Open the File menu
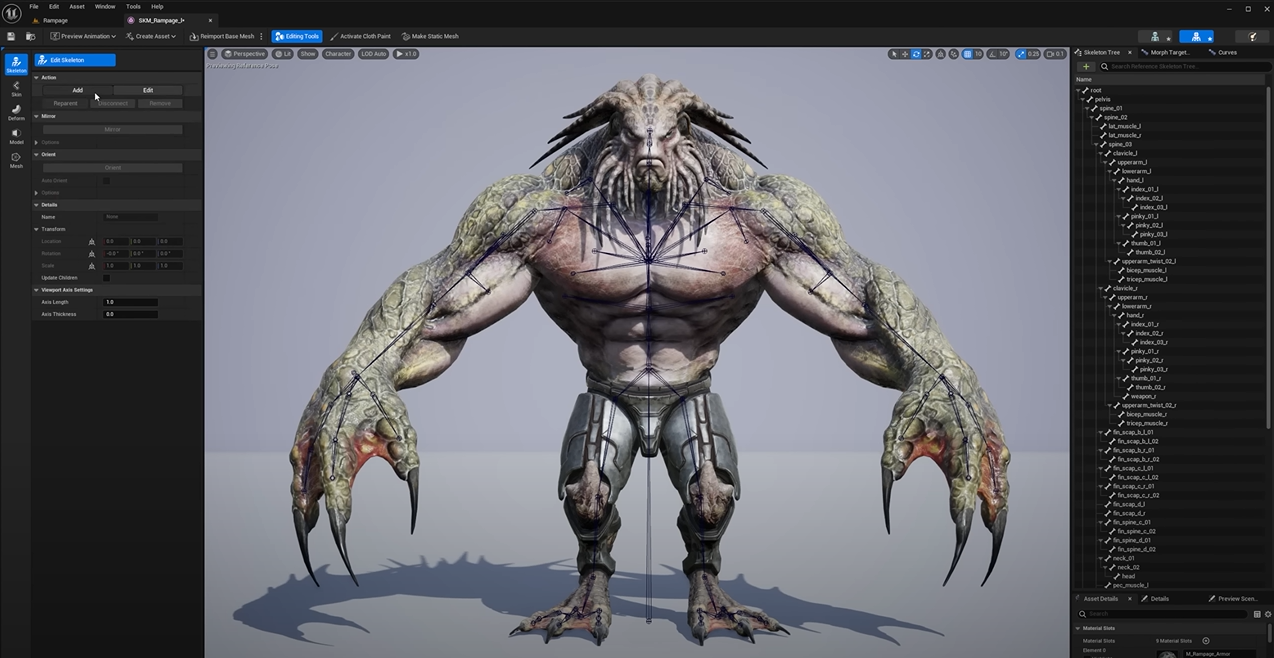This screenshot has width=1274, height=658. pyautogui.click(x=33, y=6)
